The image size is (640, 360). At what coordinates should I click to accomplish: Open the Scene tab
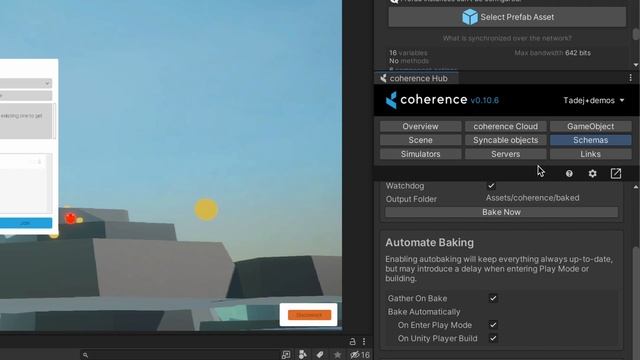pyautogui.click(x=420, y=140)
